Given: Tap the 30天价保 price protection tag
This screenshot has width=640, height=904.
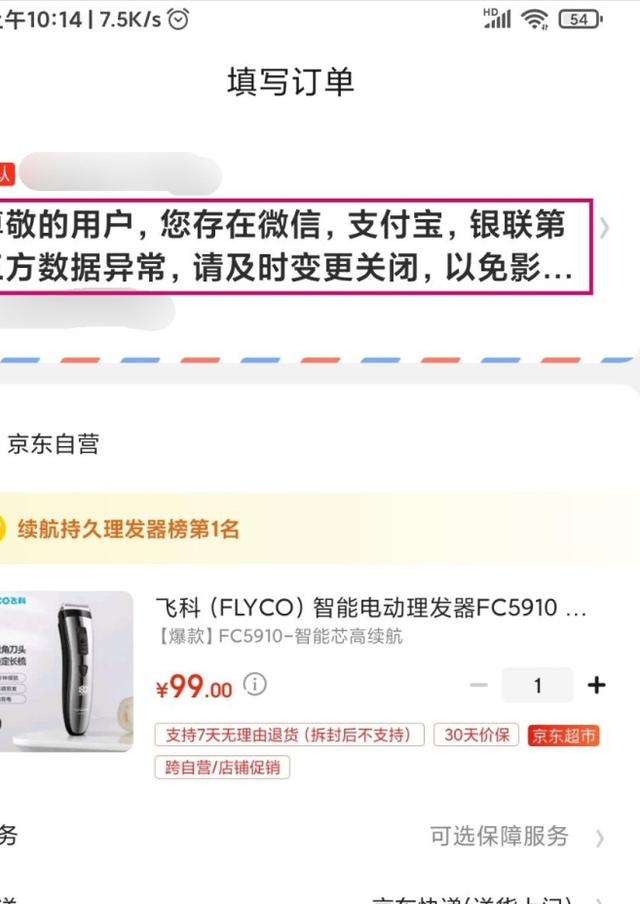Looking at the screenshot, I should tap(476, 734).
